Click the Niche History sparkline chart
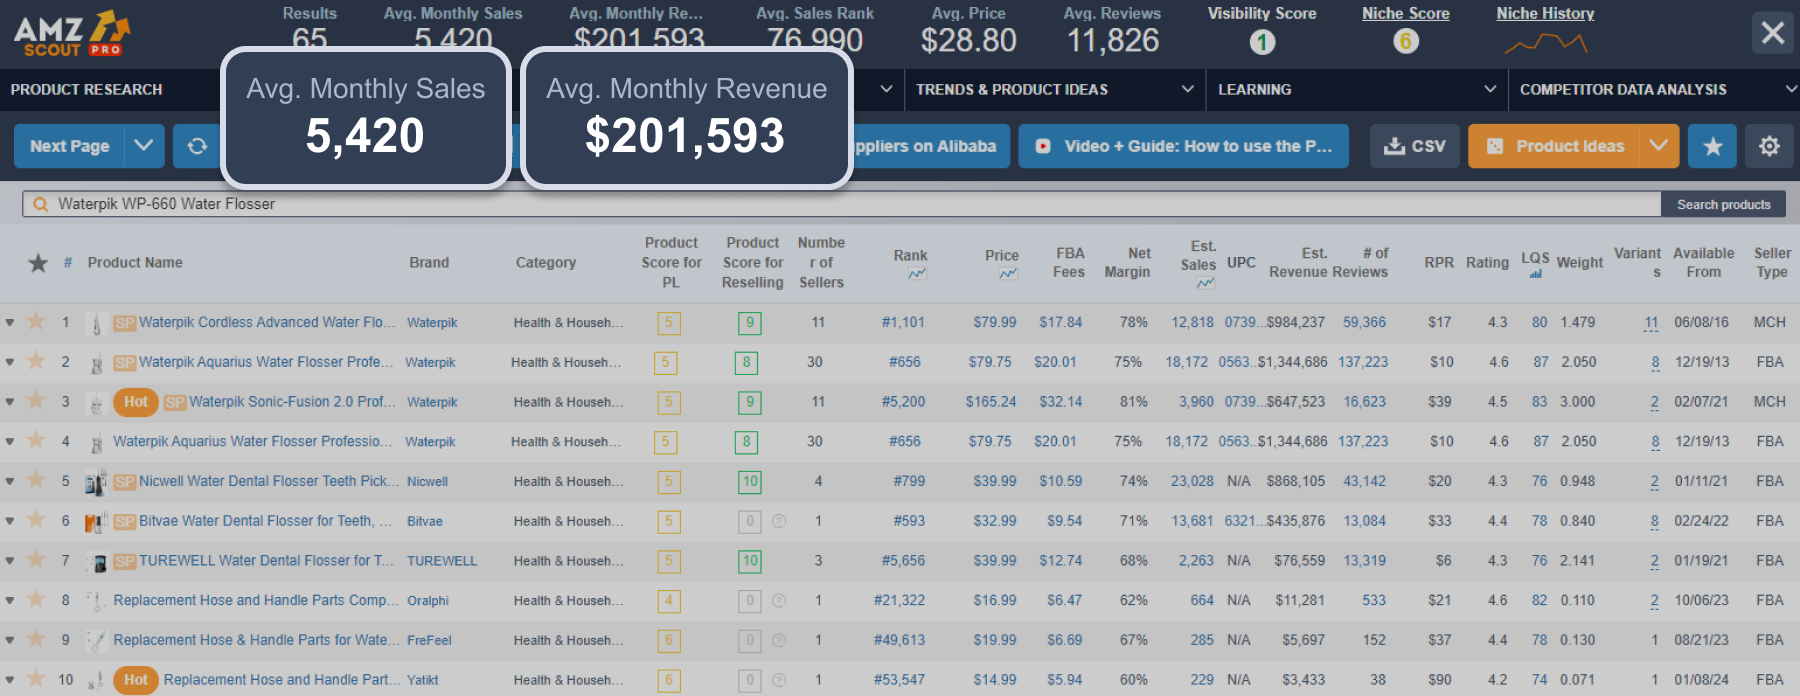 coord(1546,43)
